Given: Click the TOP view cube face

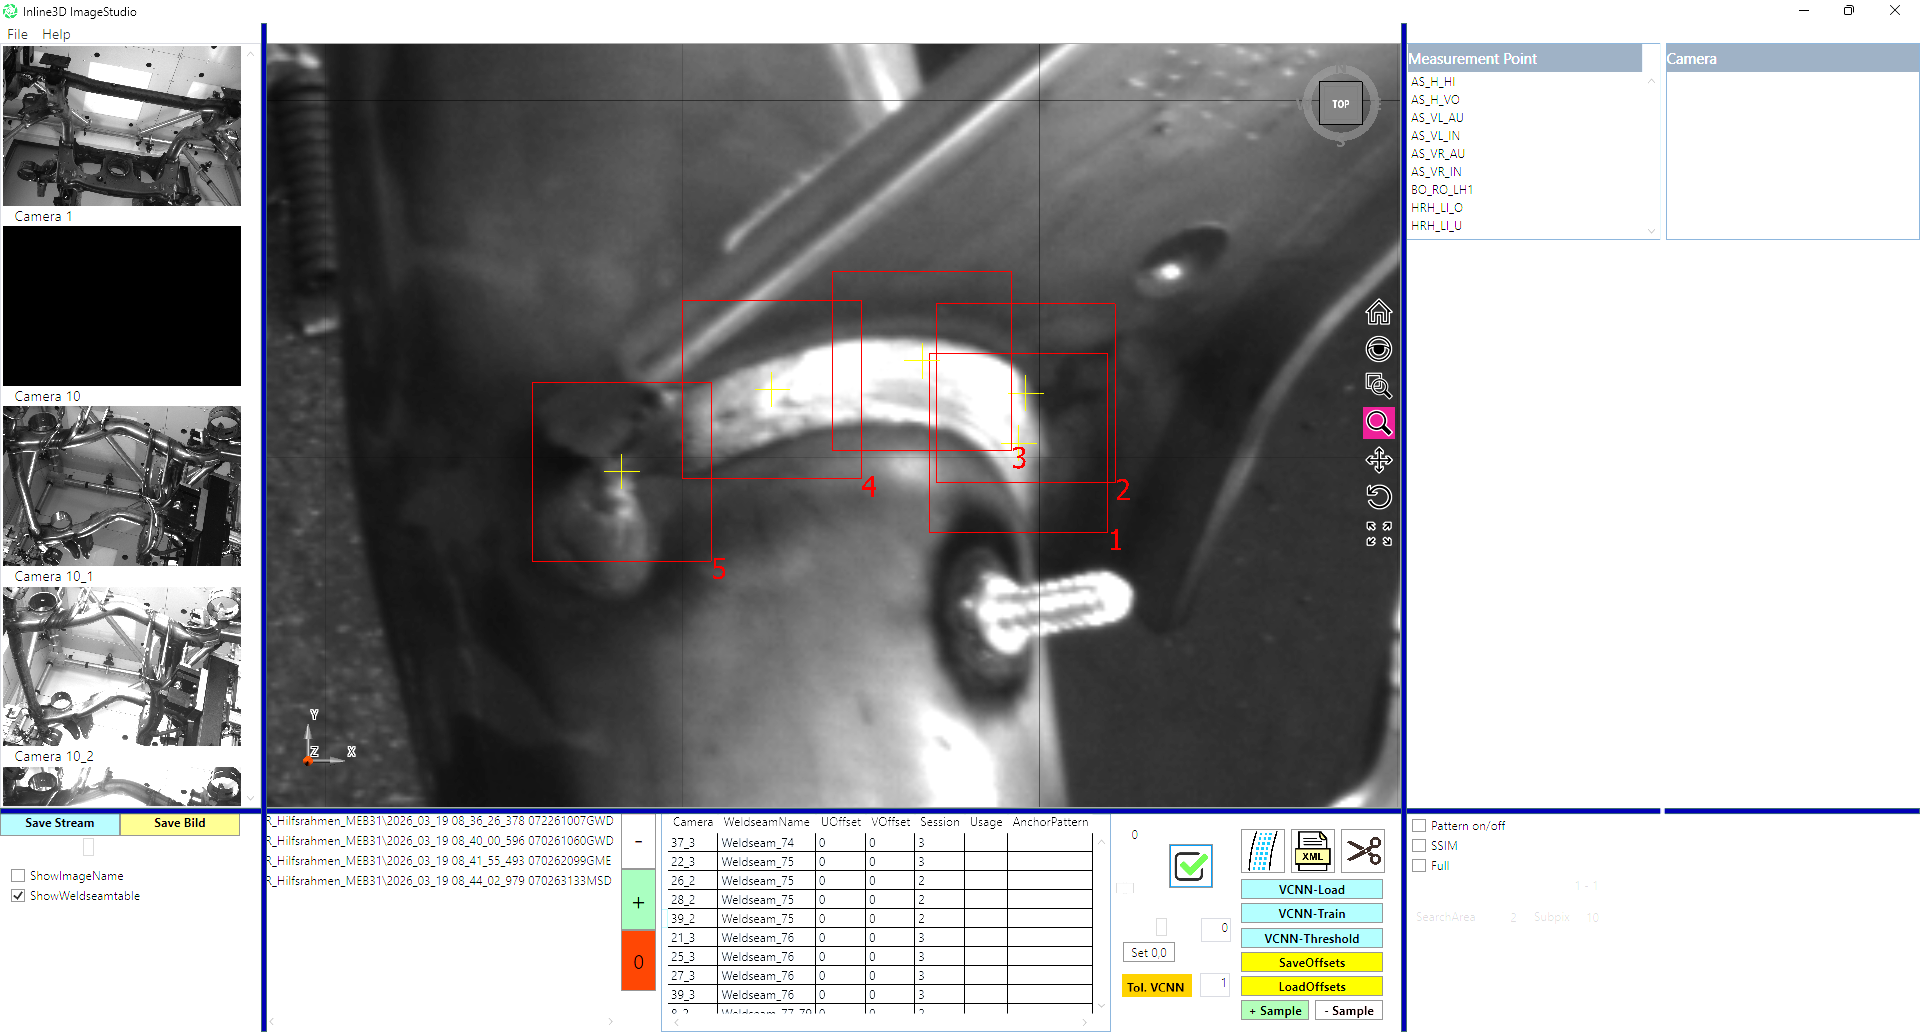Looking at the screenshot, I should coord(1340,104).
